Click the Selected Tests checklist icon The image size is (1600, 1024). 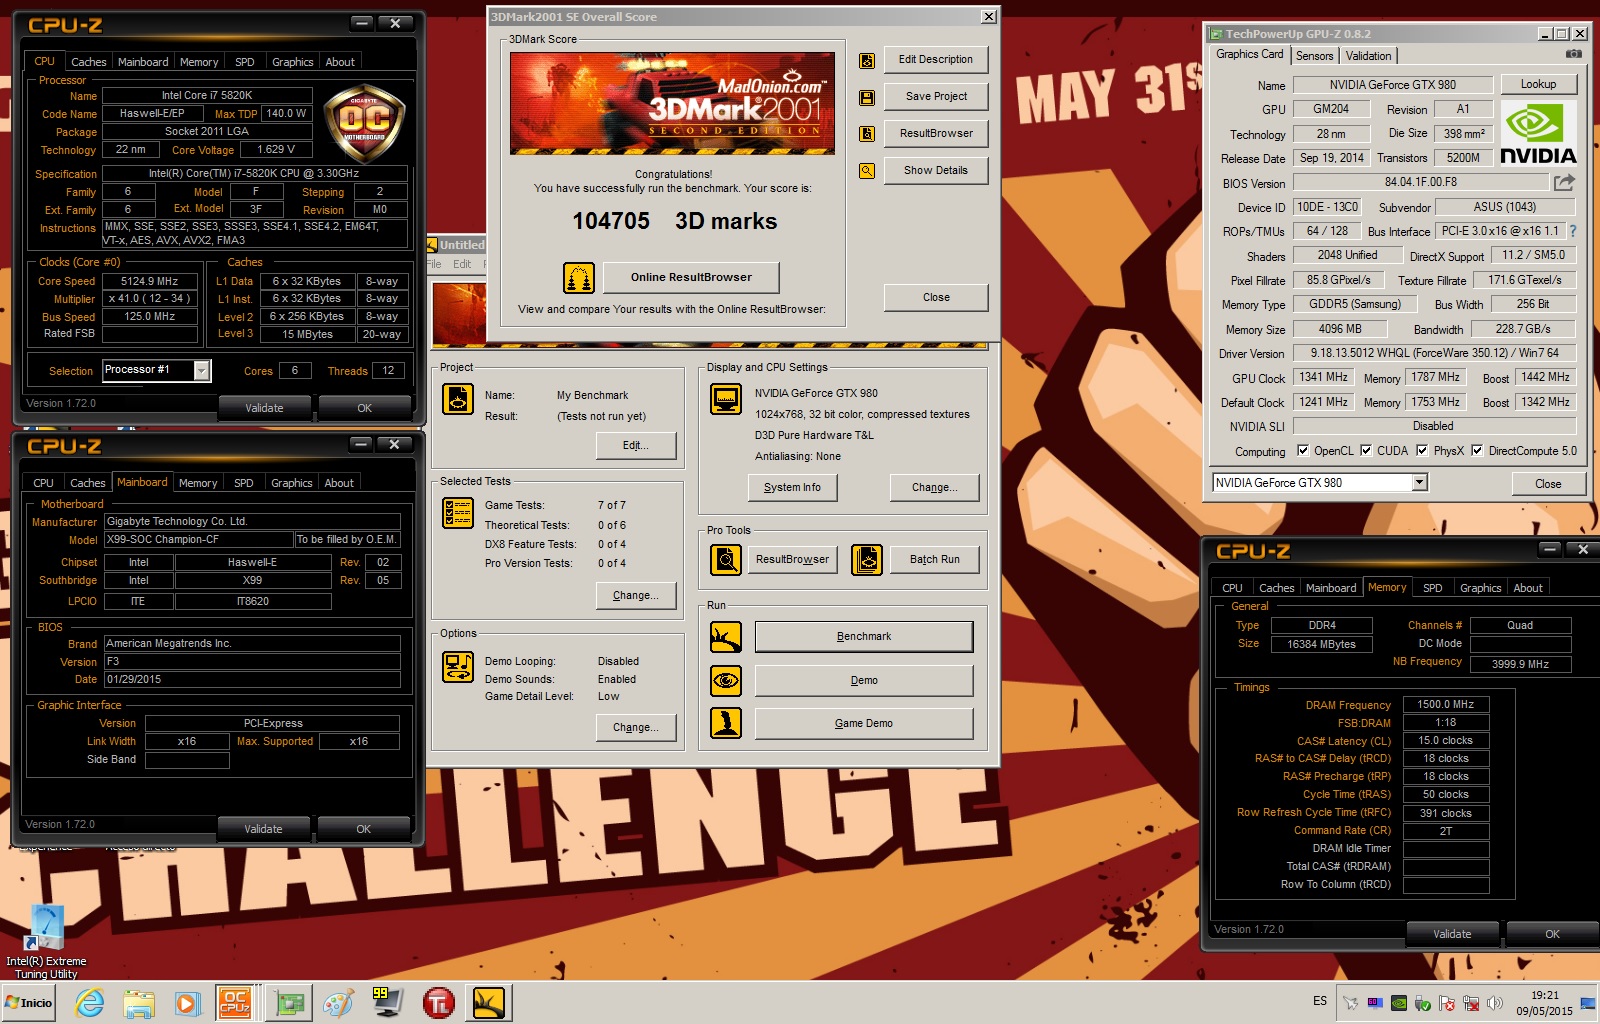[x=458, y=513]
